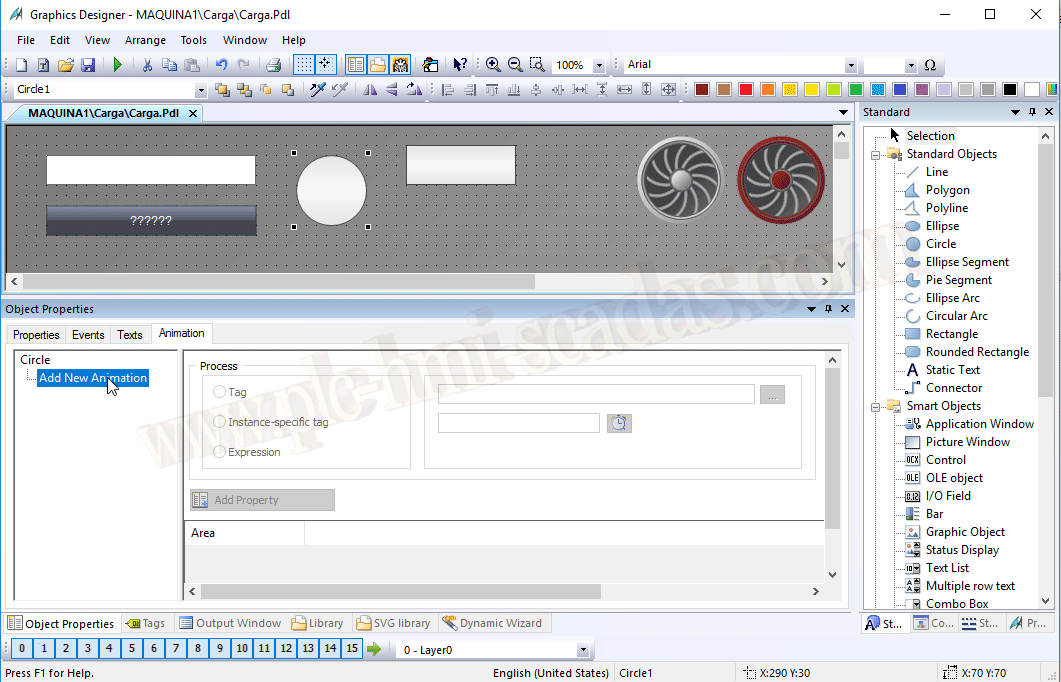The height and width of the screenshot is (682, 1061).
Task: Open the Arial font dropdown
Action: click(851, 65)
